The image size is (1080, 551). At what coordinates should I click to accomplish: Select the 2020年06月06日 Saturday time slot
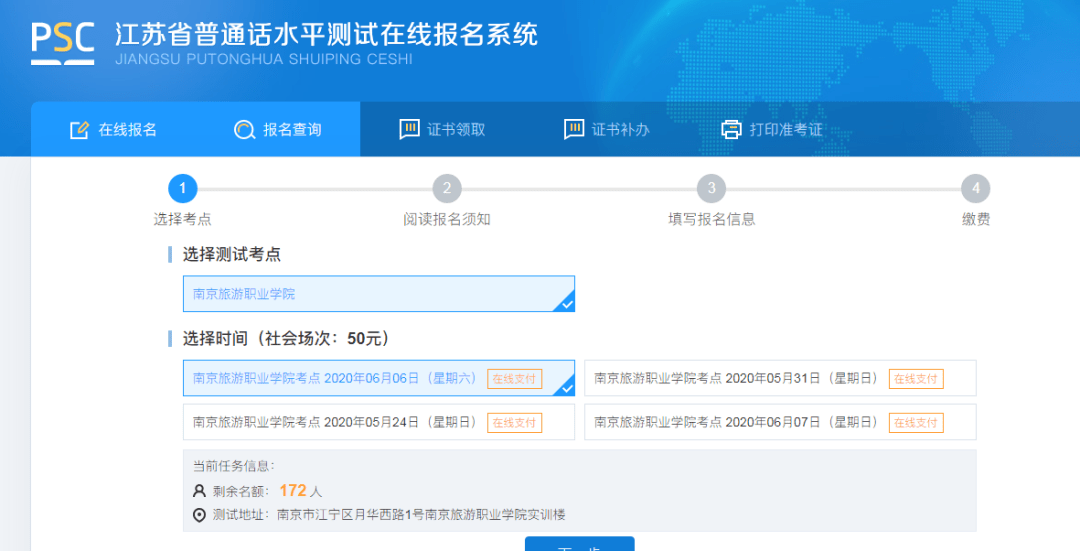pos(379,378)
